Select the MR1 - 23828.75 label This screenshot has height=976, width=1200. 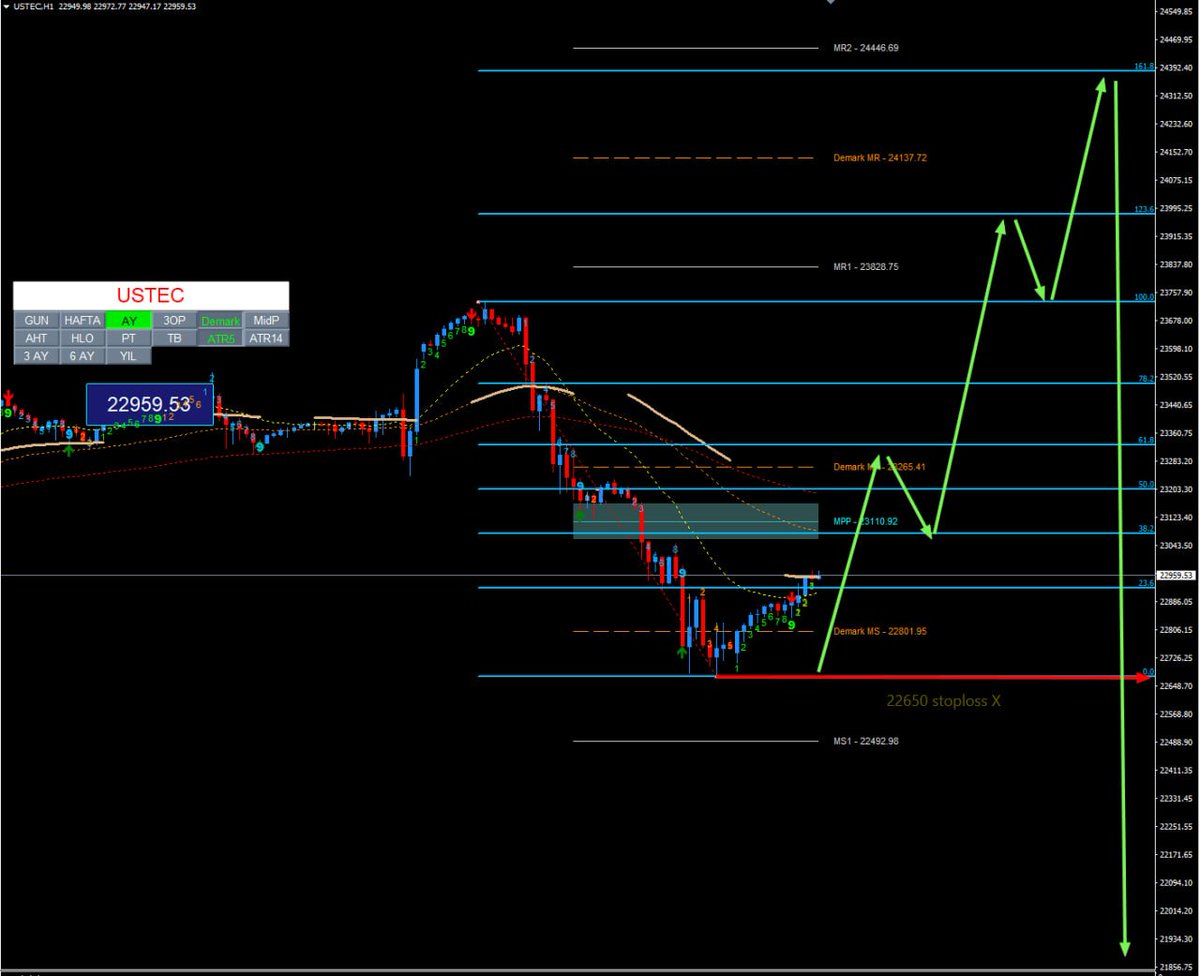(865, 267)
